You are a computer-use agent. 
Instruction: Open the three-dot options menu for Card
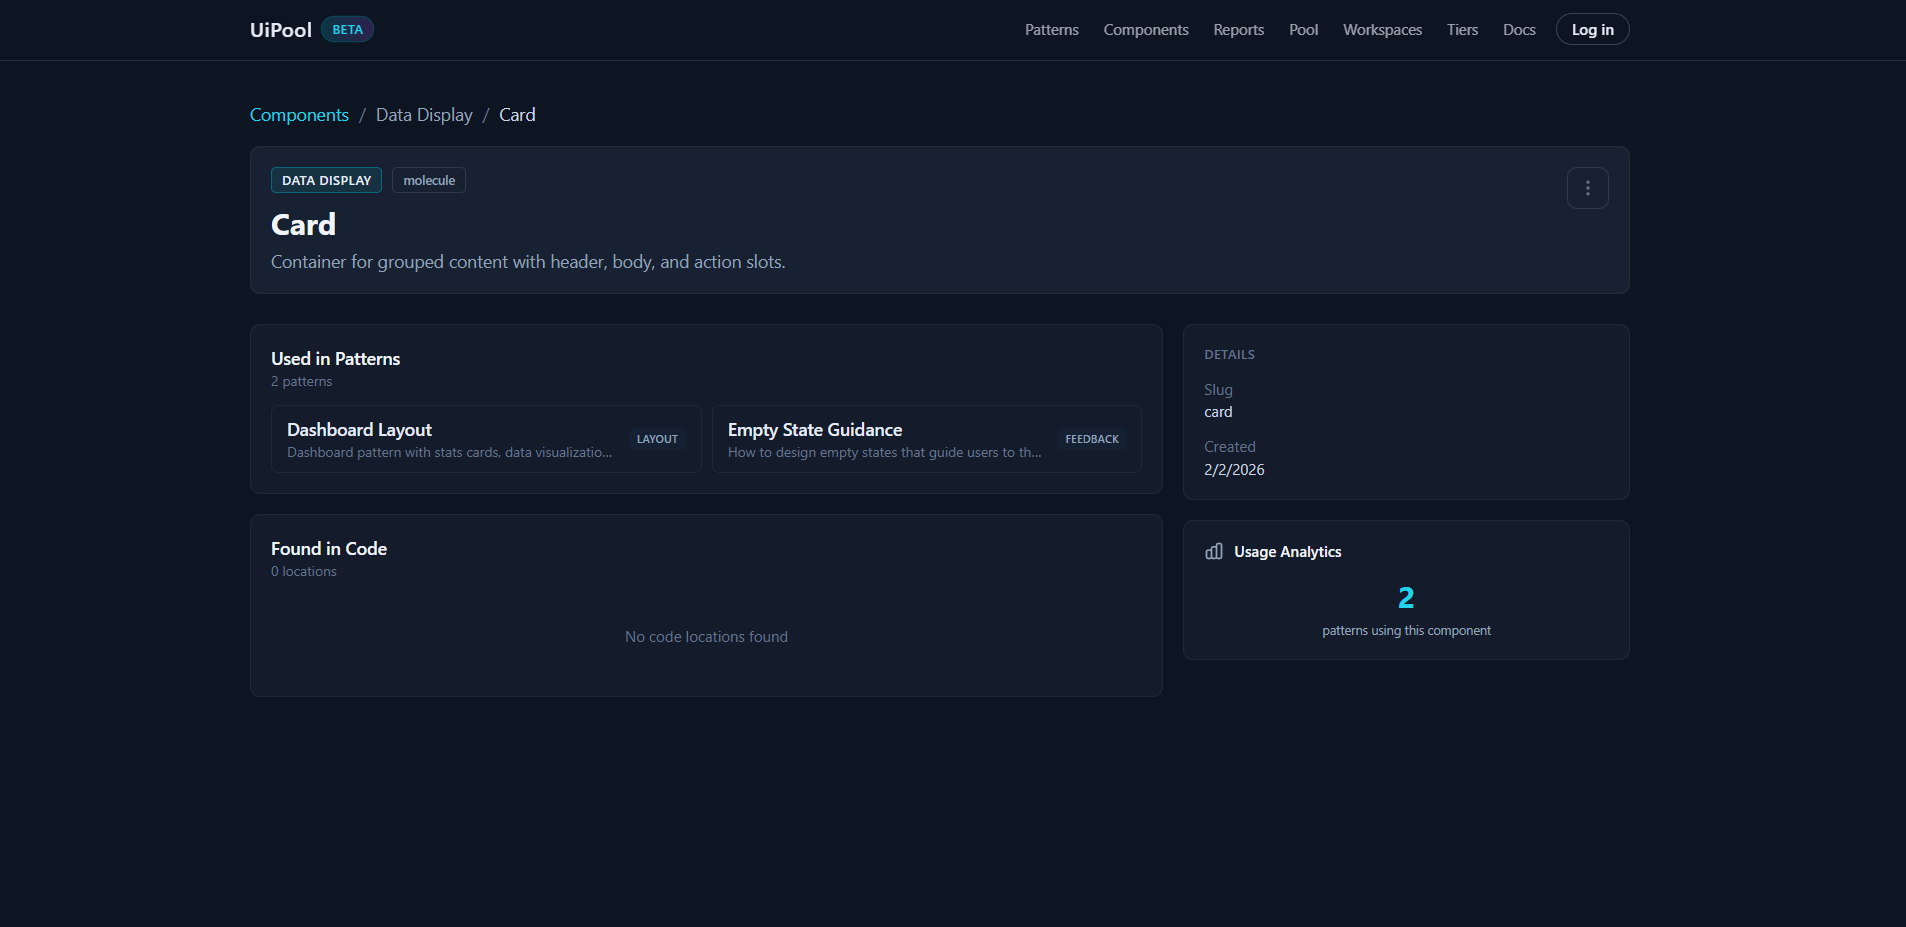point(1587,188)
